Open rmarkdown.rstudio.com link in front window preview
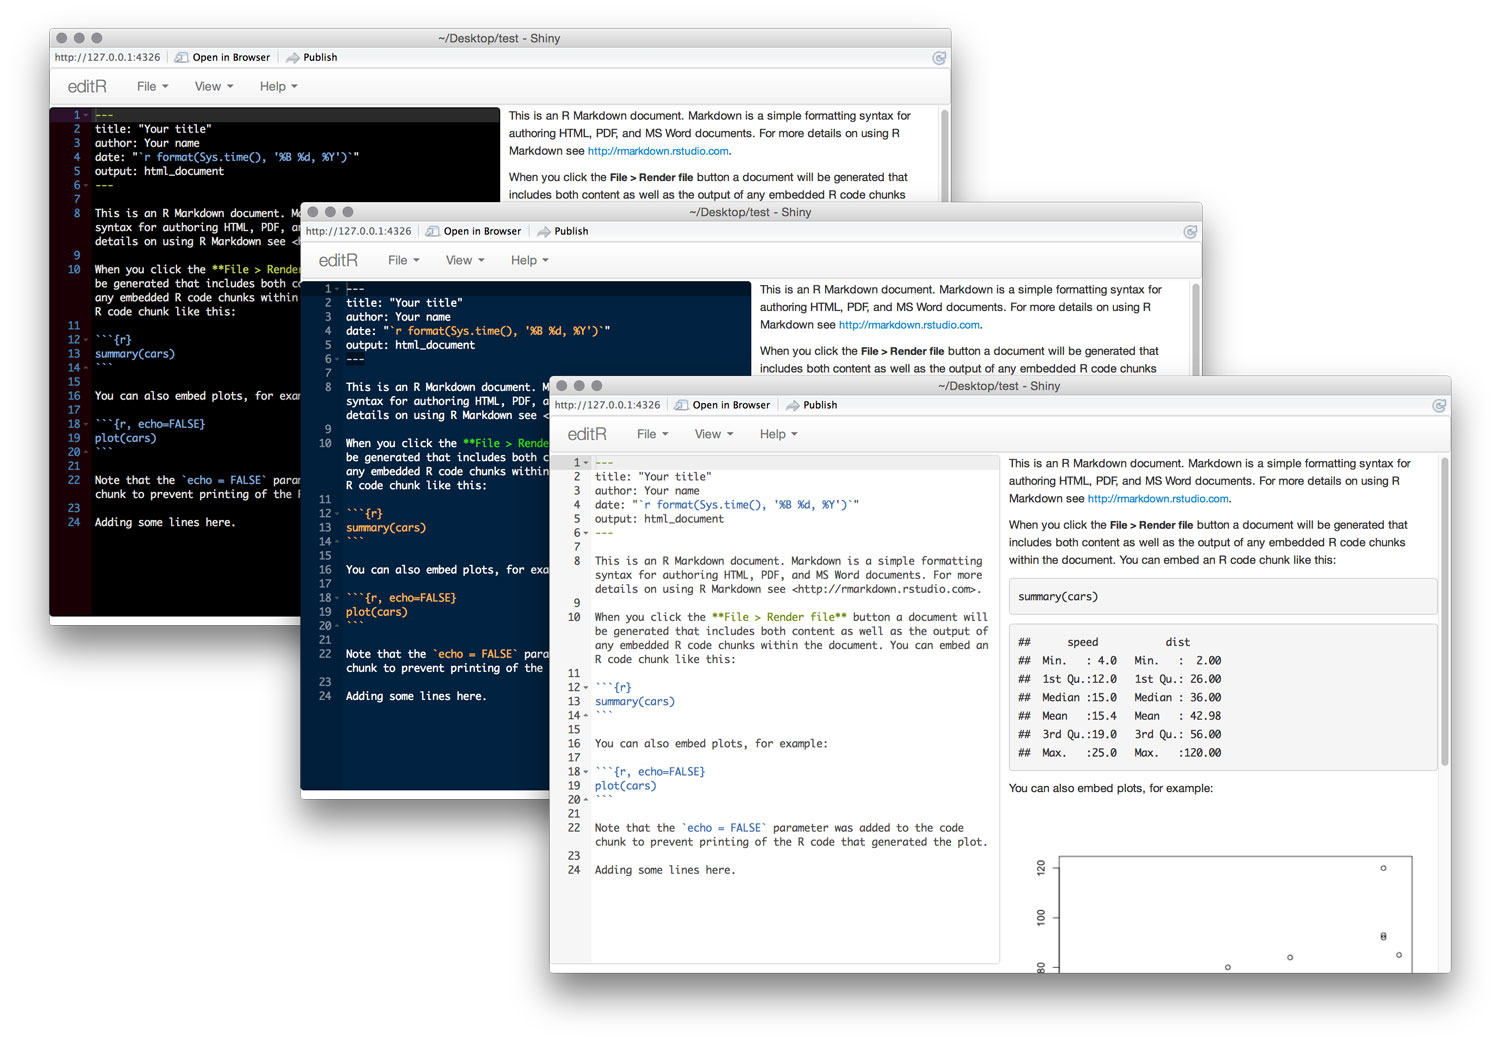This screenshot has height=1043, width=1500. click(1158, 499)
